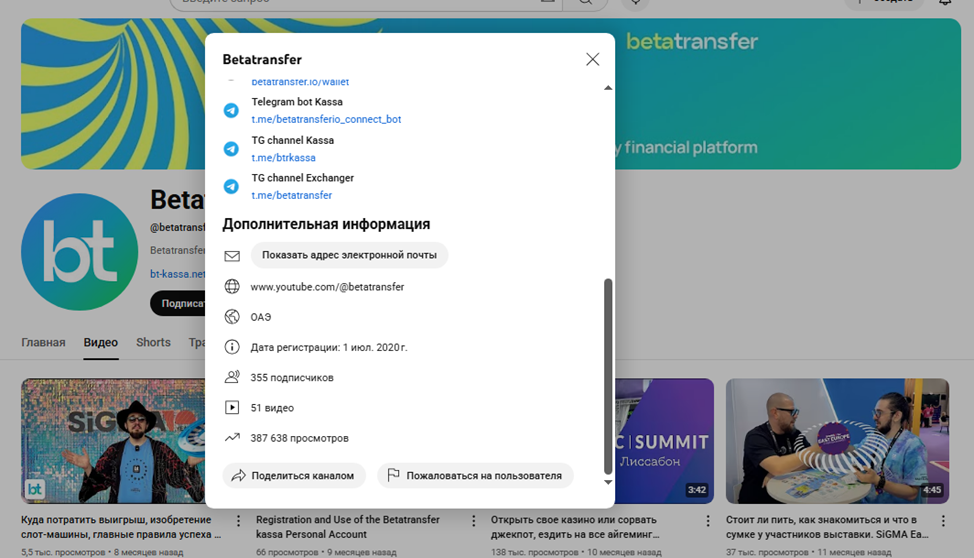
Task: Switch to the Главная tab
Action: pyautogui.click(x=43, y=342)
